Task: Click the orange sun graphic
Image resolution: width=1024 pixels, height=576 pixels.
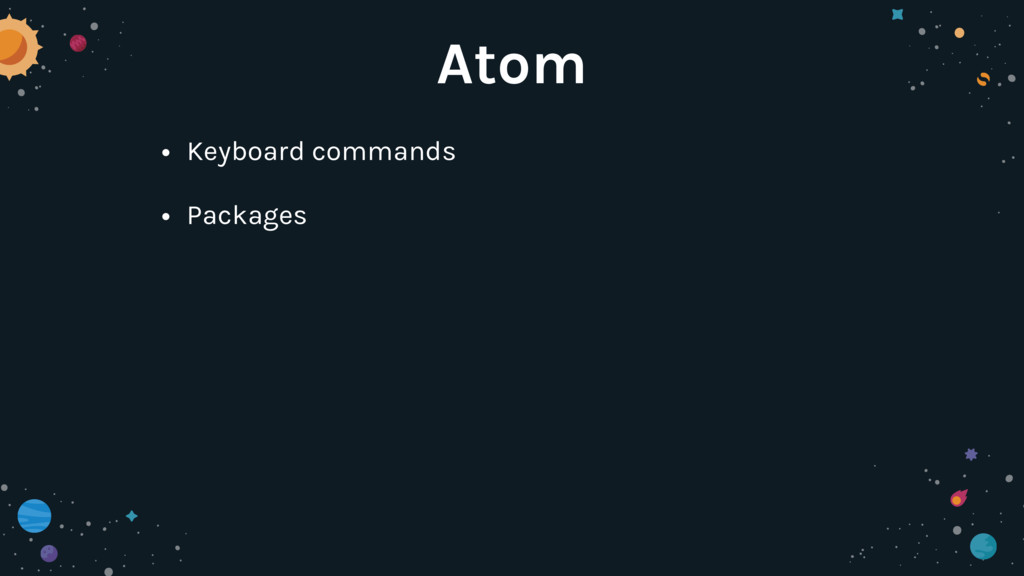Action: pyautogui.click(x=18, y=48)
